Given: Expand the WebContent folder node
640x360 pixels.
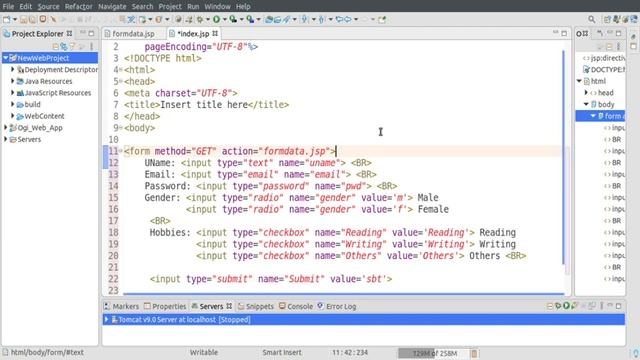Looking at the screenshot, I should pyautogui.click(x=12, y=116).
